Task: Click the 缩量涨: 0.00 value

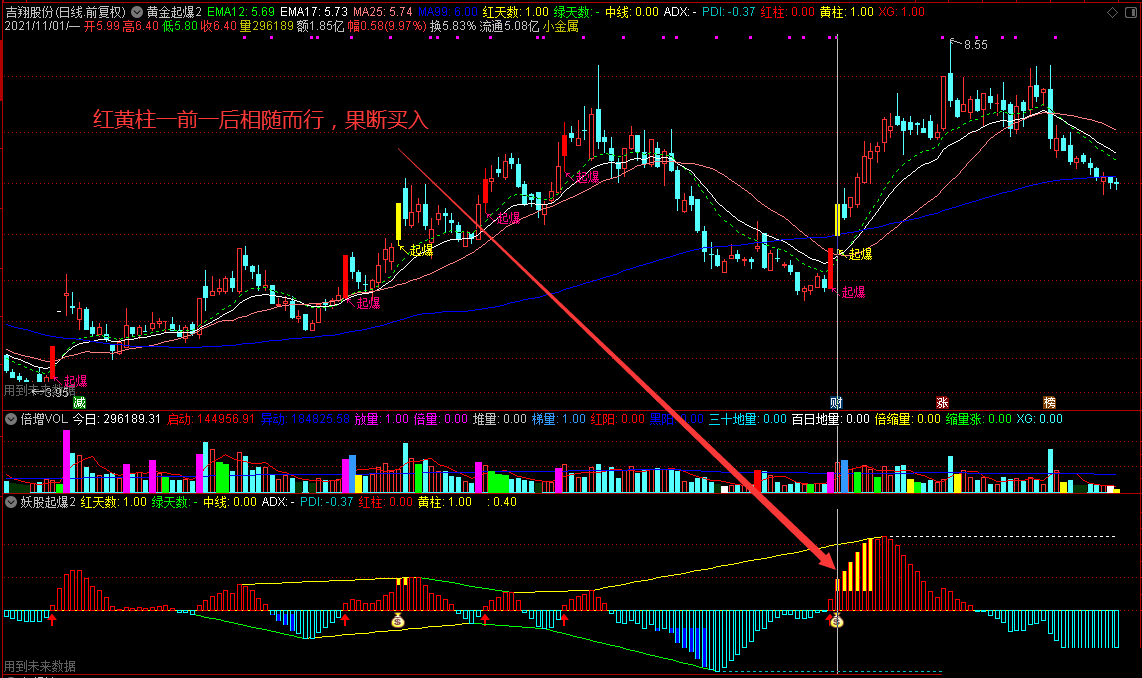Action: coord(979,419)
